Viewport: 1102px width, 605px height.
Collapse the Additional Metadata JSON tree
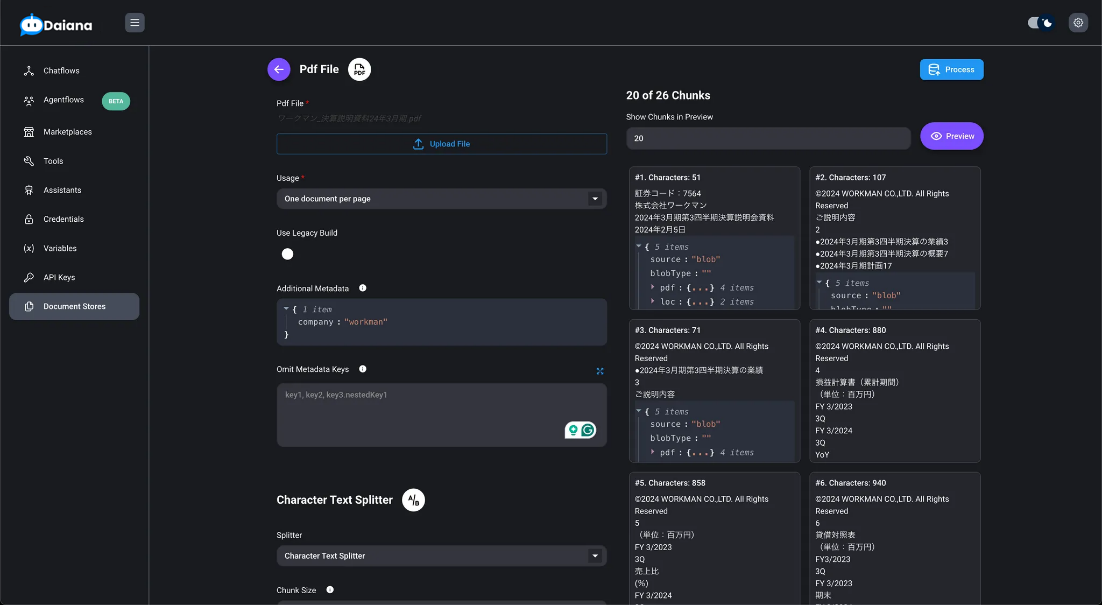[286, 309]
